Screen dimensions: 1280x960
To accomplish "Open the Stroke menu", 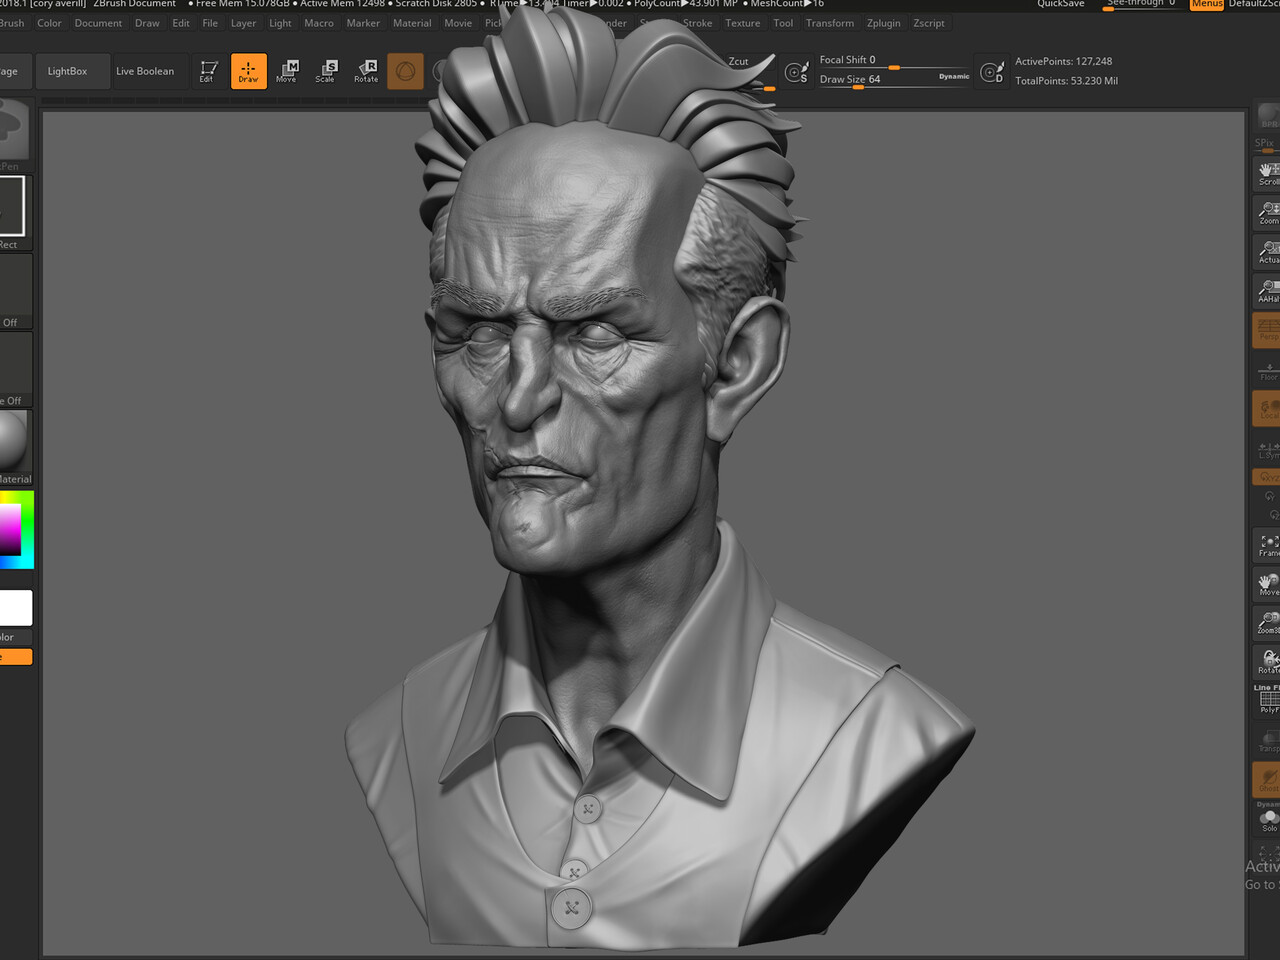I will 698,23.
